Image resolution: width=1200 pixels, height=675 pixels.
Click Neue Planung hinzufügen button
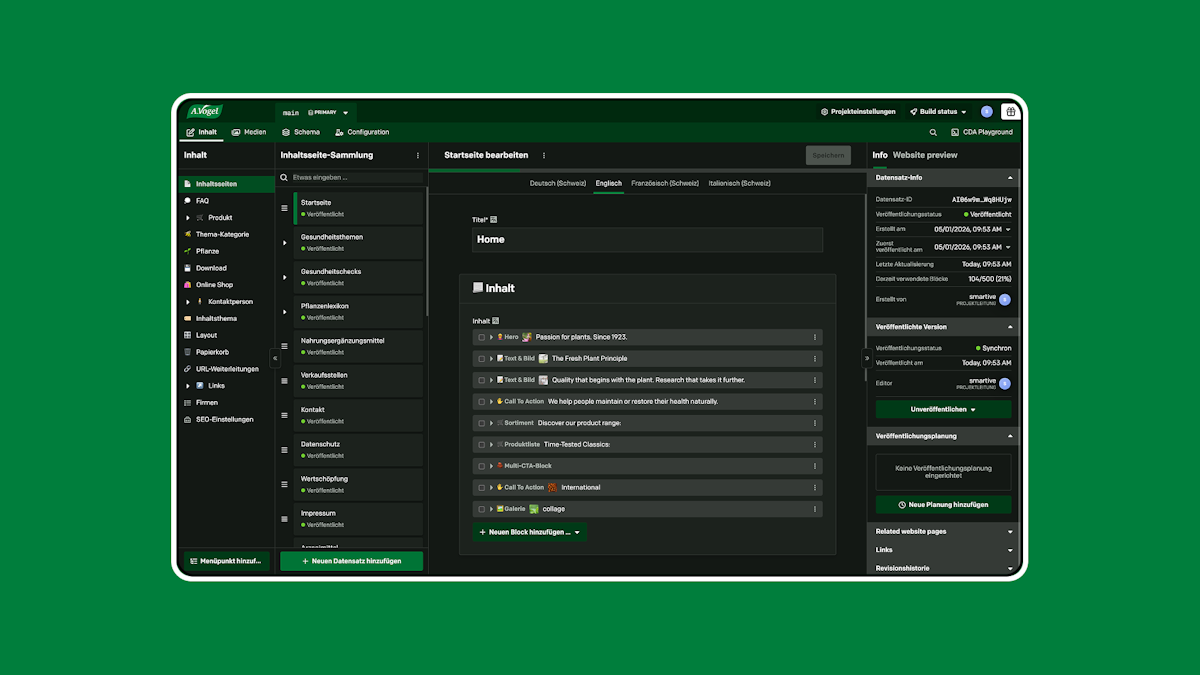(943, 505)
